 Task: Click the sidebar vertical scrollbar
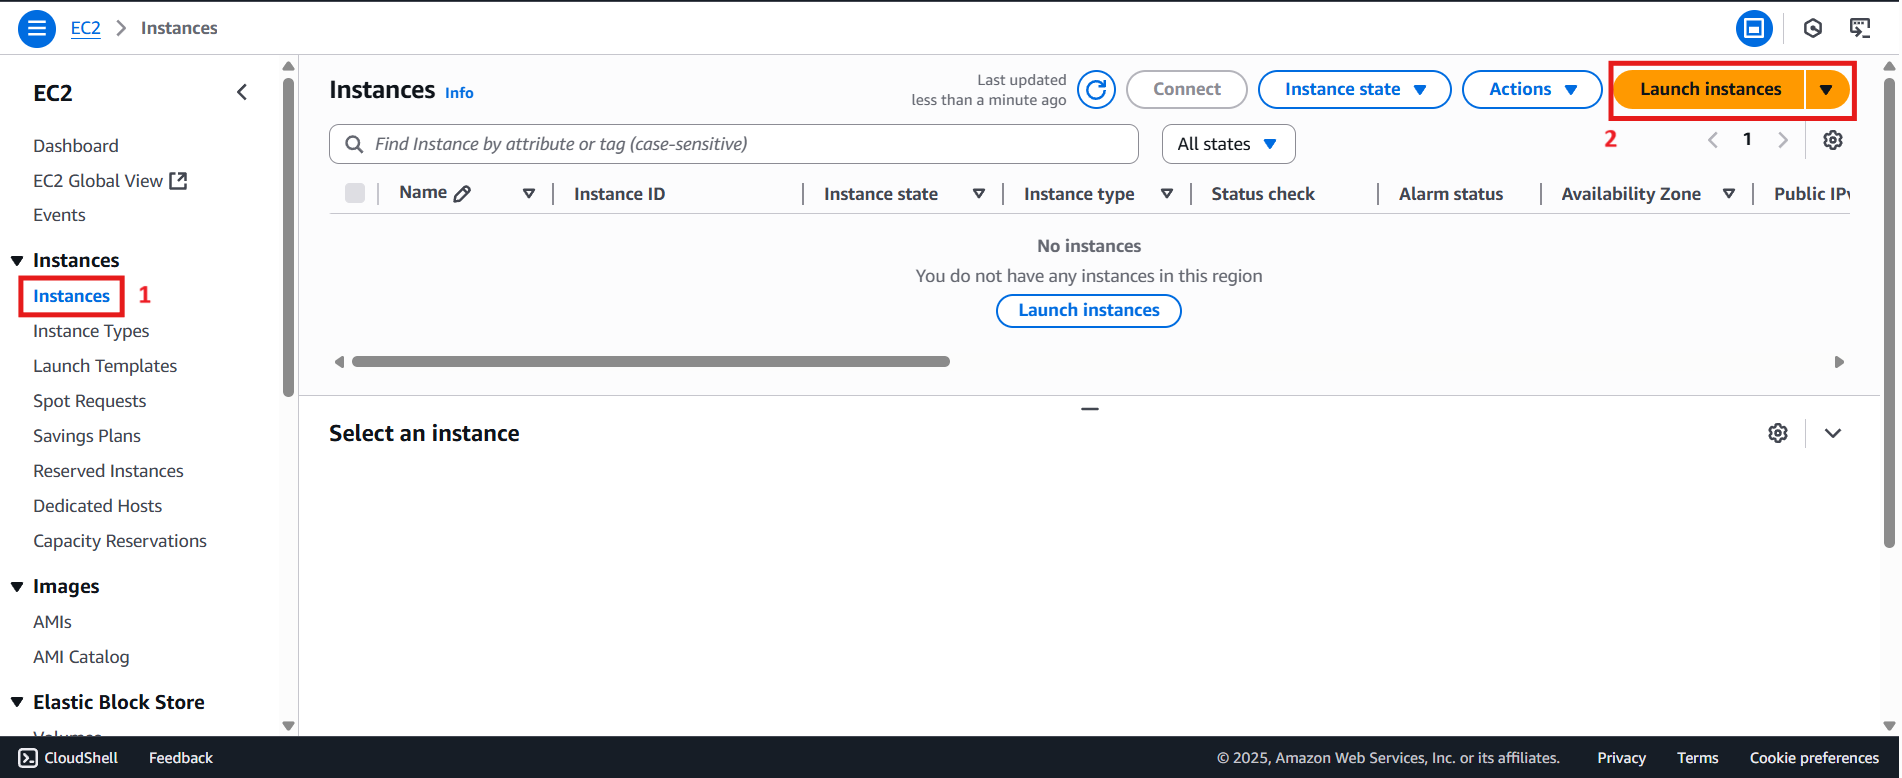click(x=288, y=238)
